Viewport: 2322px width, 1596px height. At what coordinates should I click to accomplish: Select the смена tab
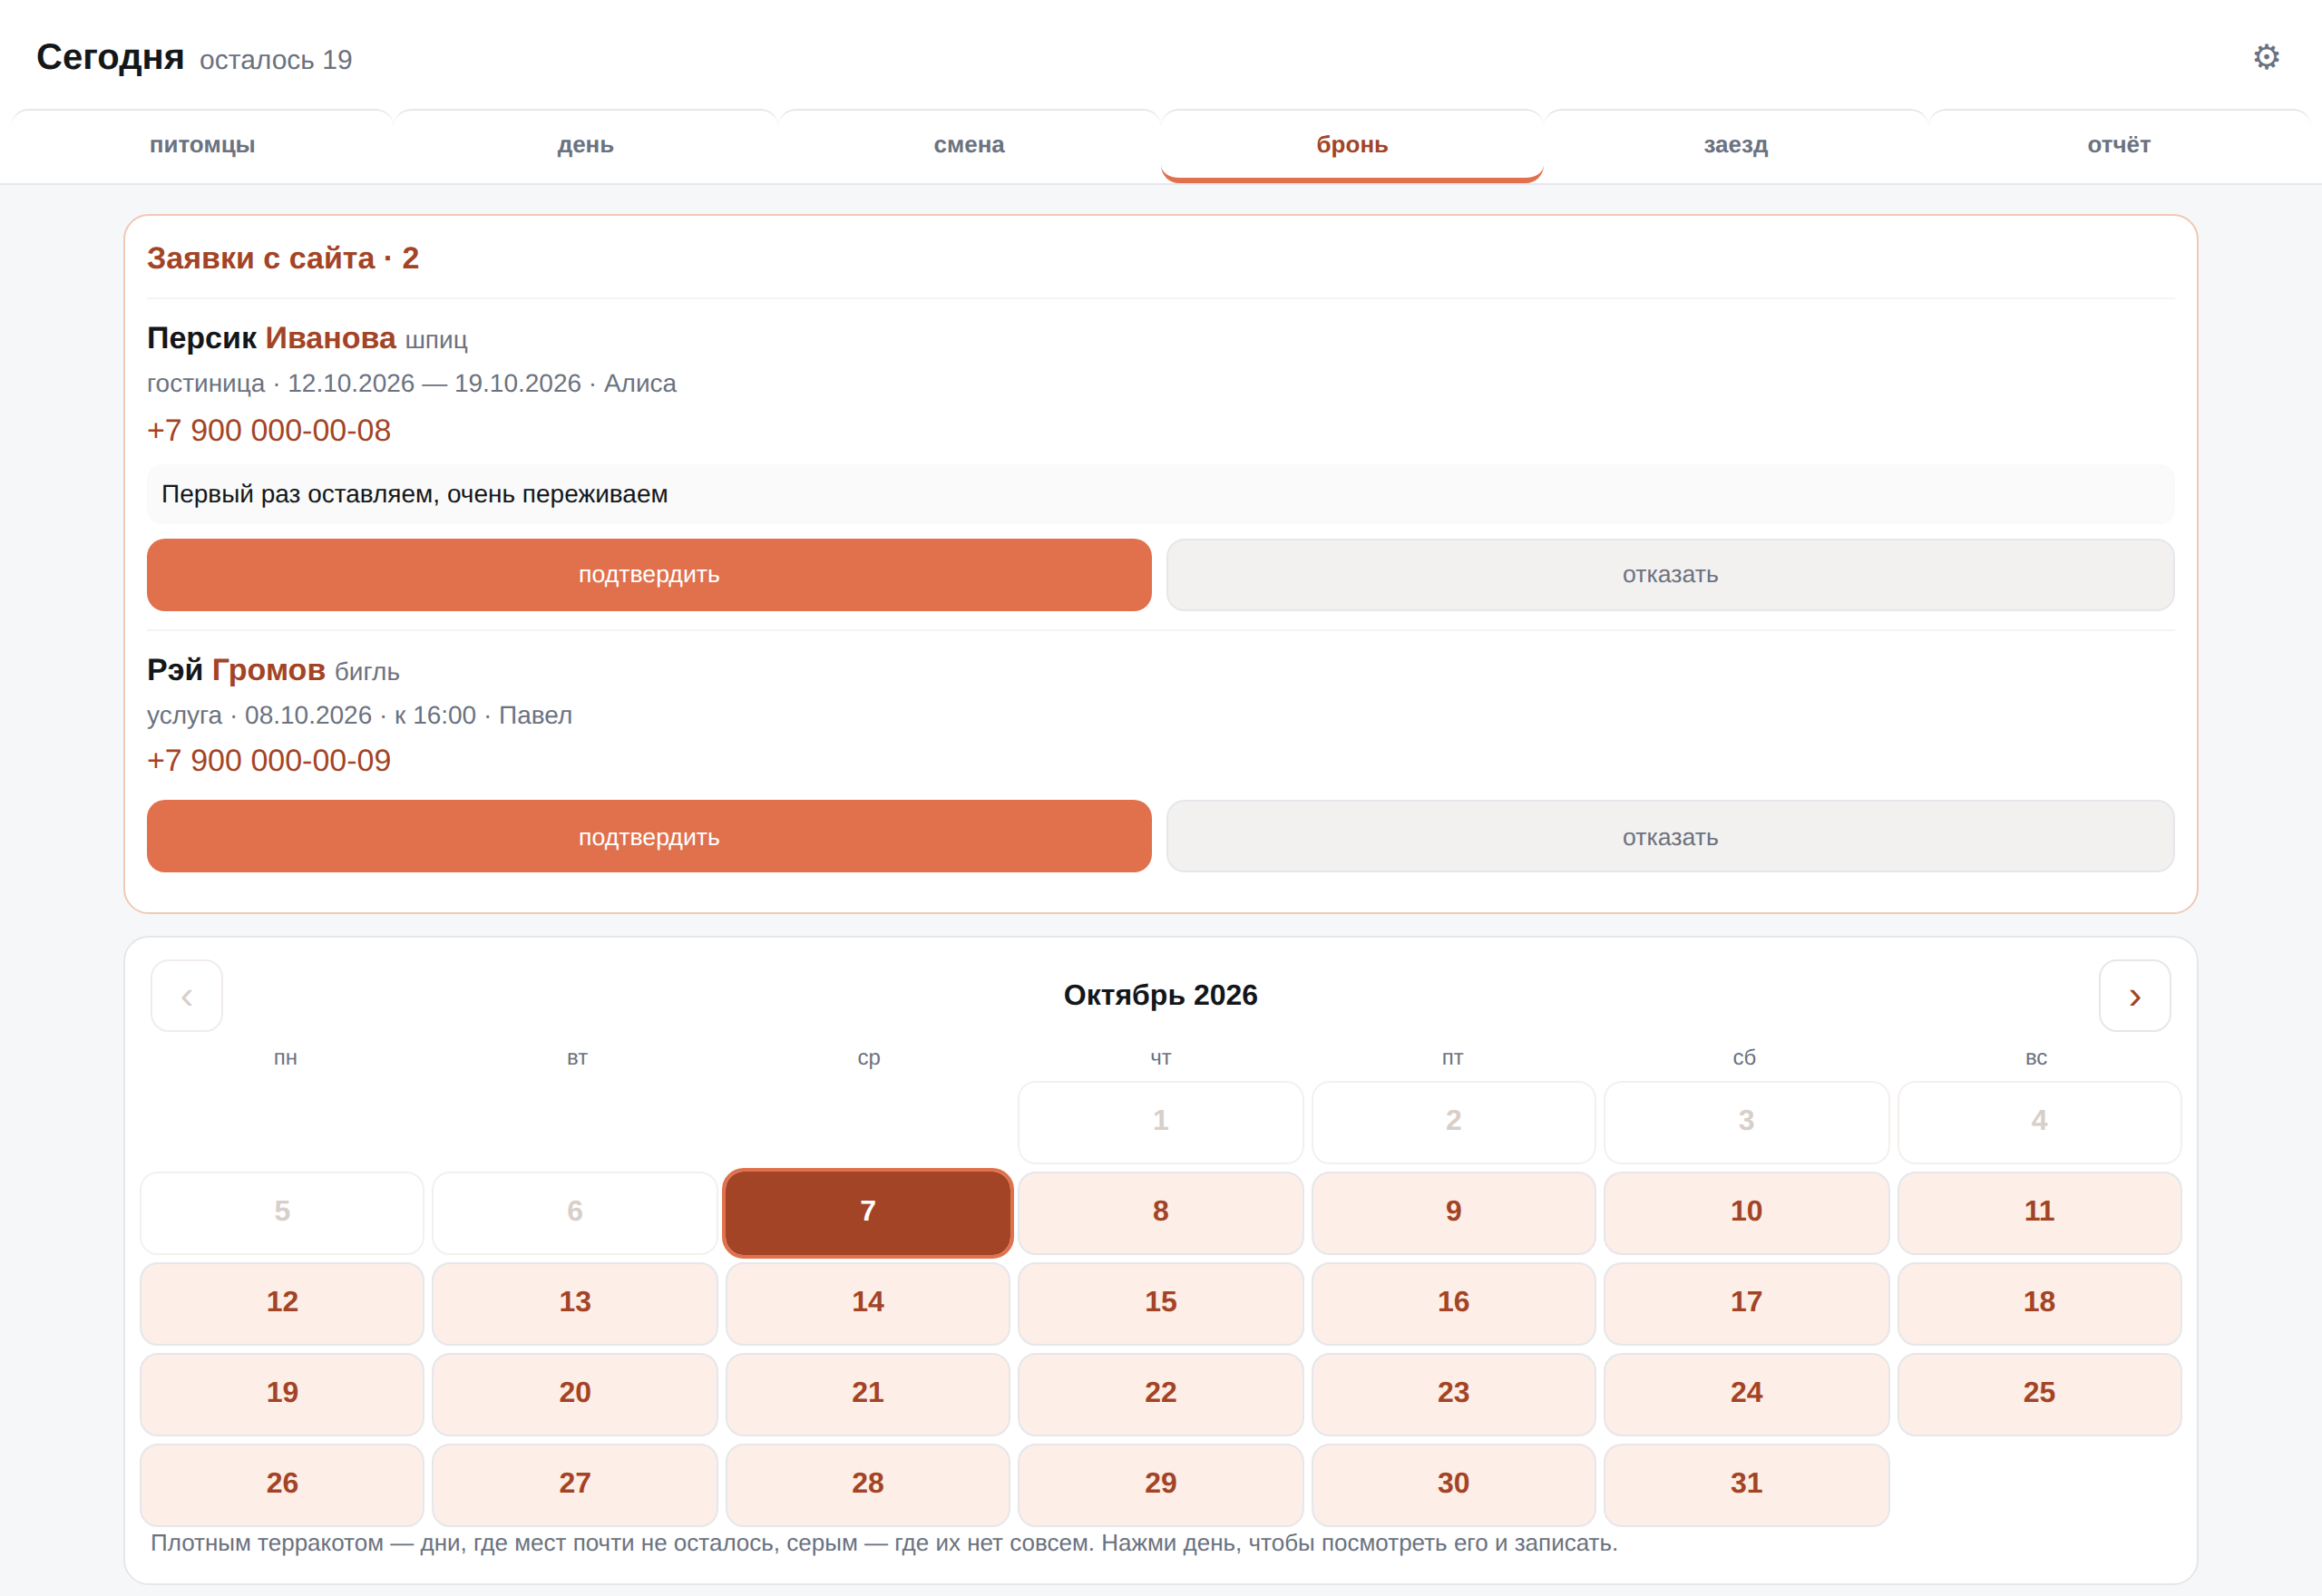point(969,145)
